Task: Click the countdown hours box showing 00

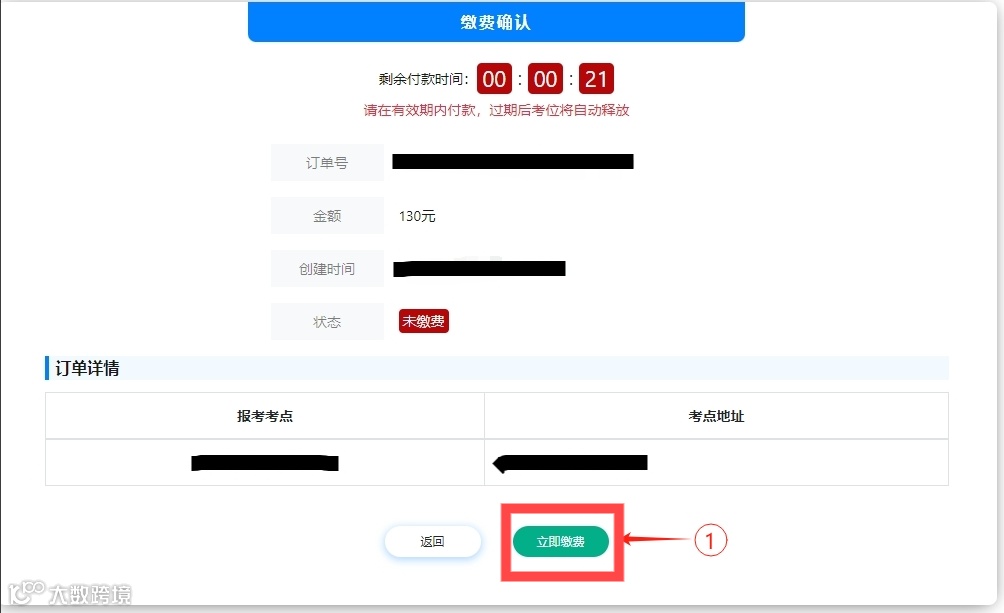Action: pos(494,79)
